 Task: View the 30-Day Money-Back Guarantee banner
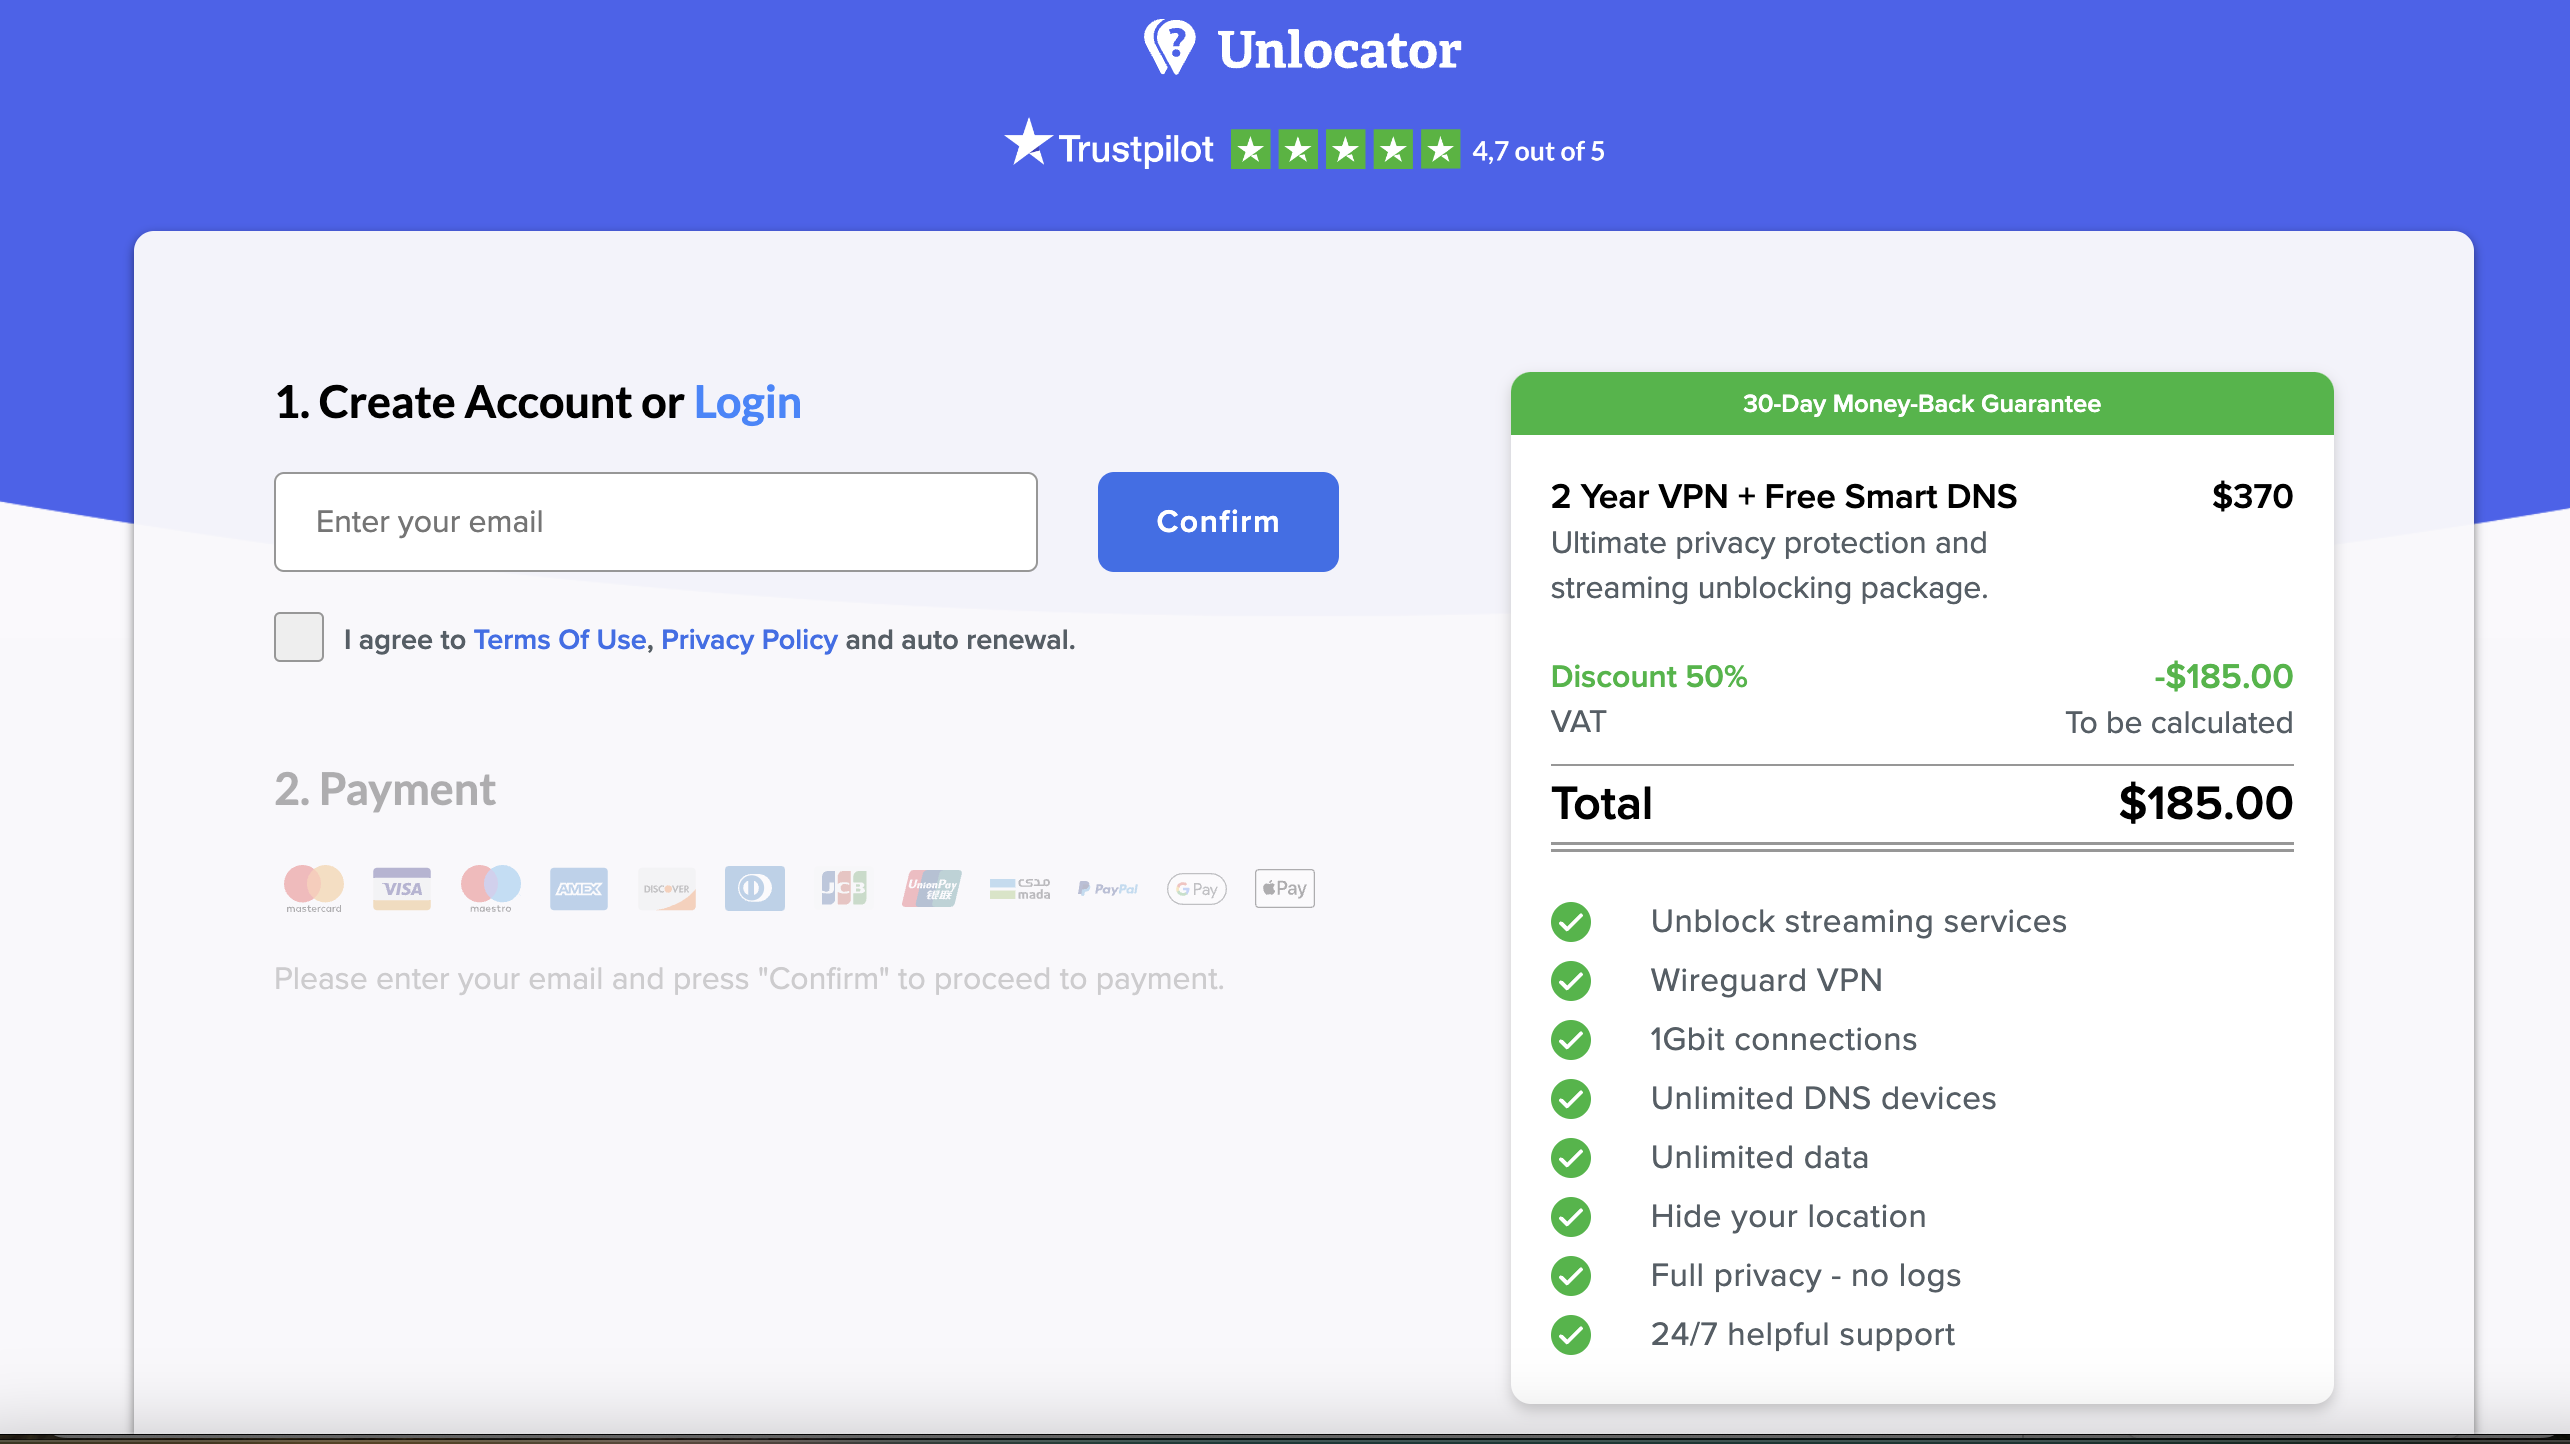coord(1920,402)
